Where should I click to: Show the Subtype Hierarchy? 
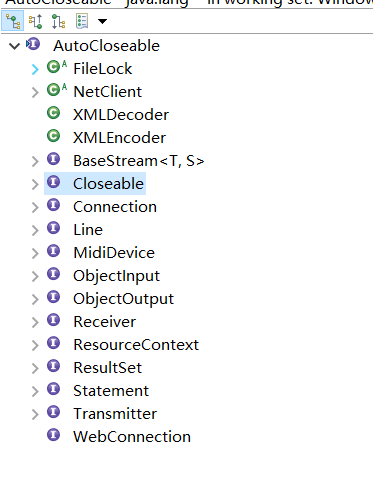click(58, 21)
